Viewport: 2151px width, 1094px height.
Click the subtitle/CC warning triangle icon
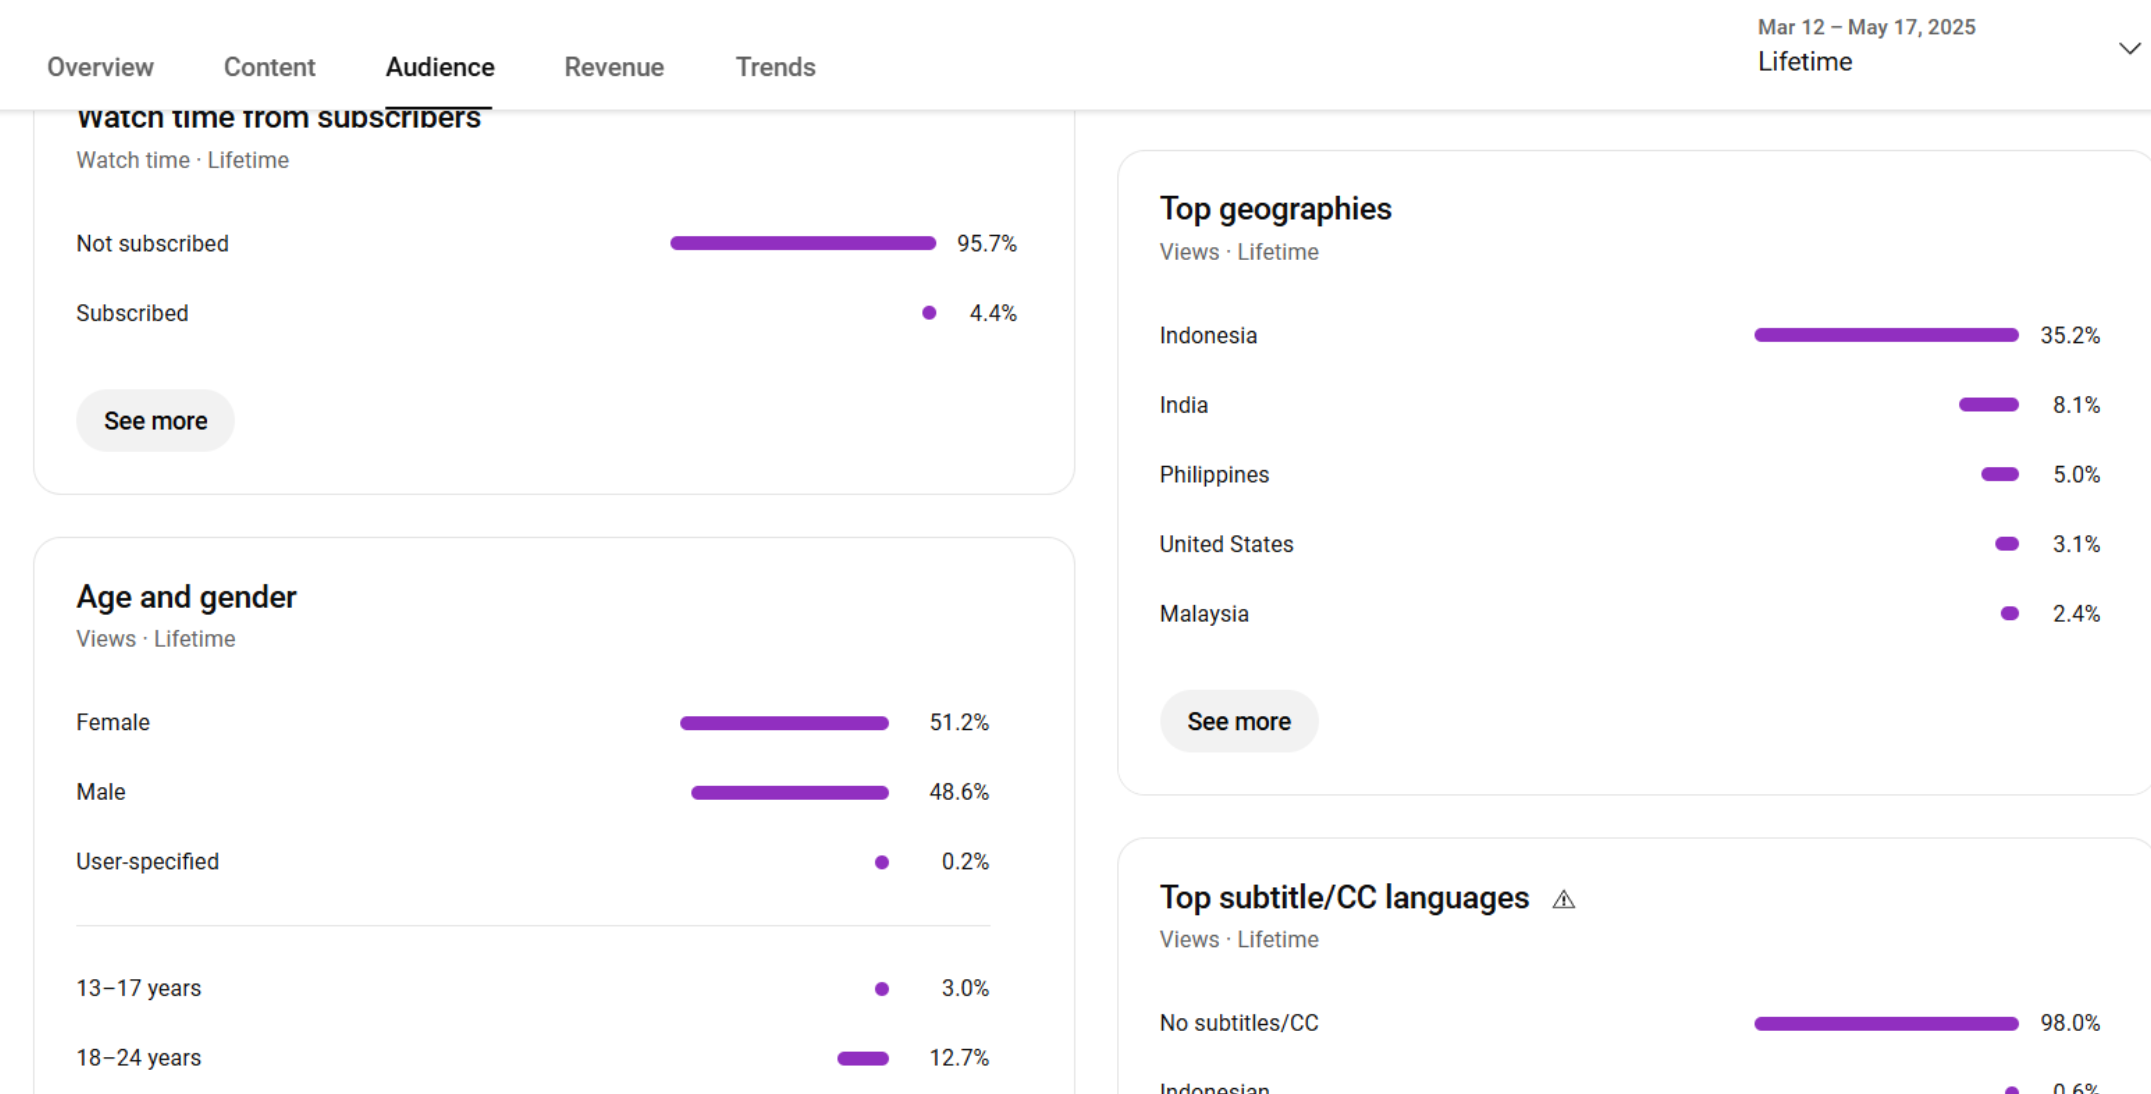[1563, 900]
